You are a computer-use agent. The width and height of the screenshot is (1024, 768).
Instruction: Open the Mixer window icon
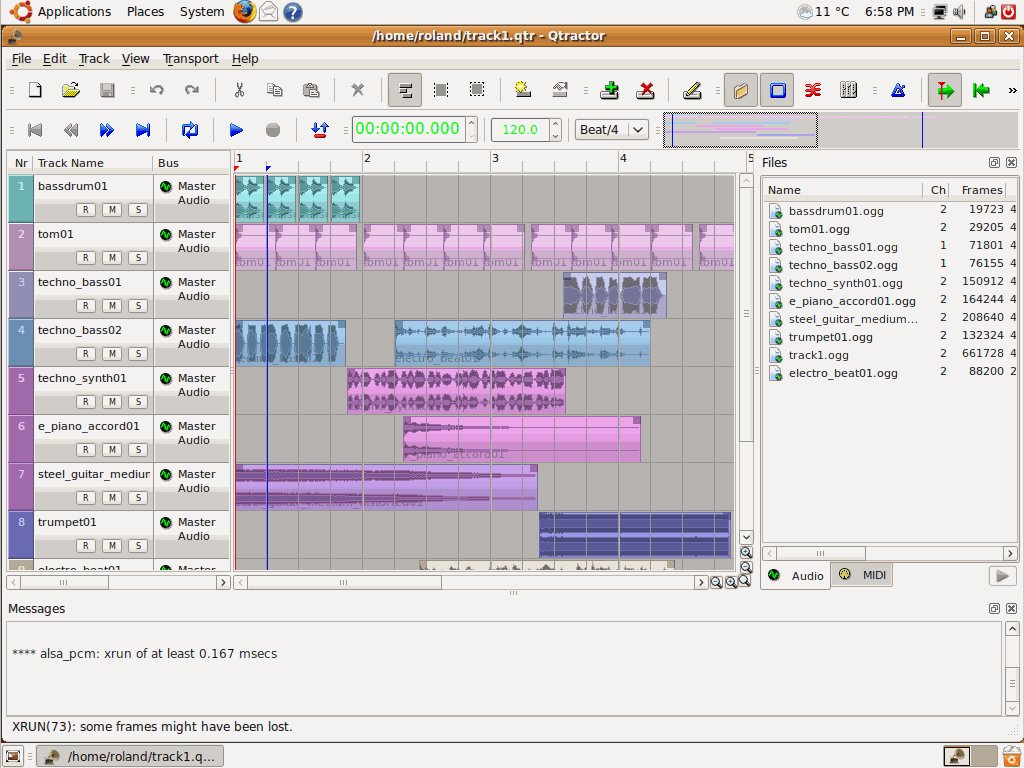(848, 90)
